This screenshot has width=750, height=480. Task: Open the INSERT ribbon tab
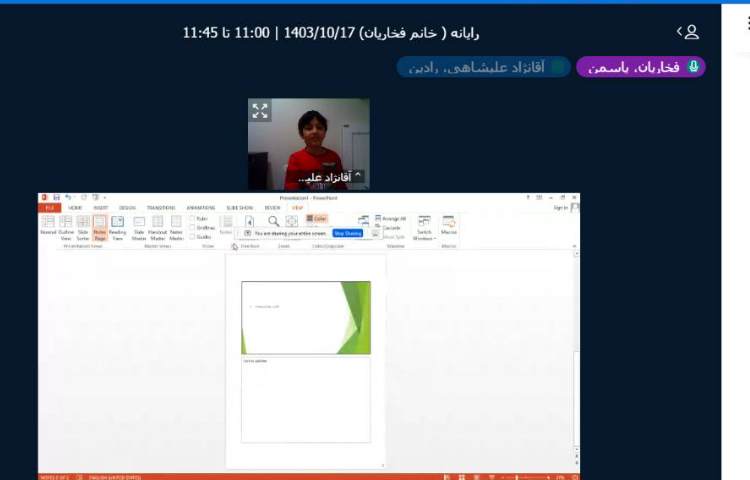click(100, 208)
